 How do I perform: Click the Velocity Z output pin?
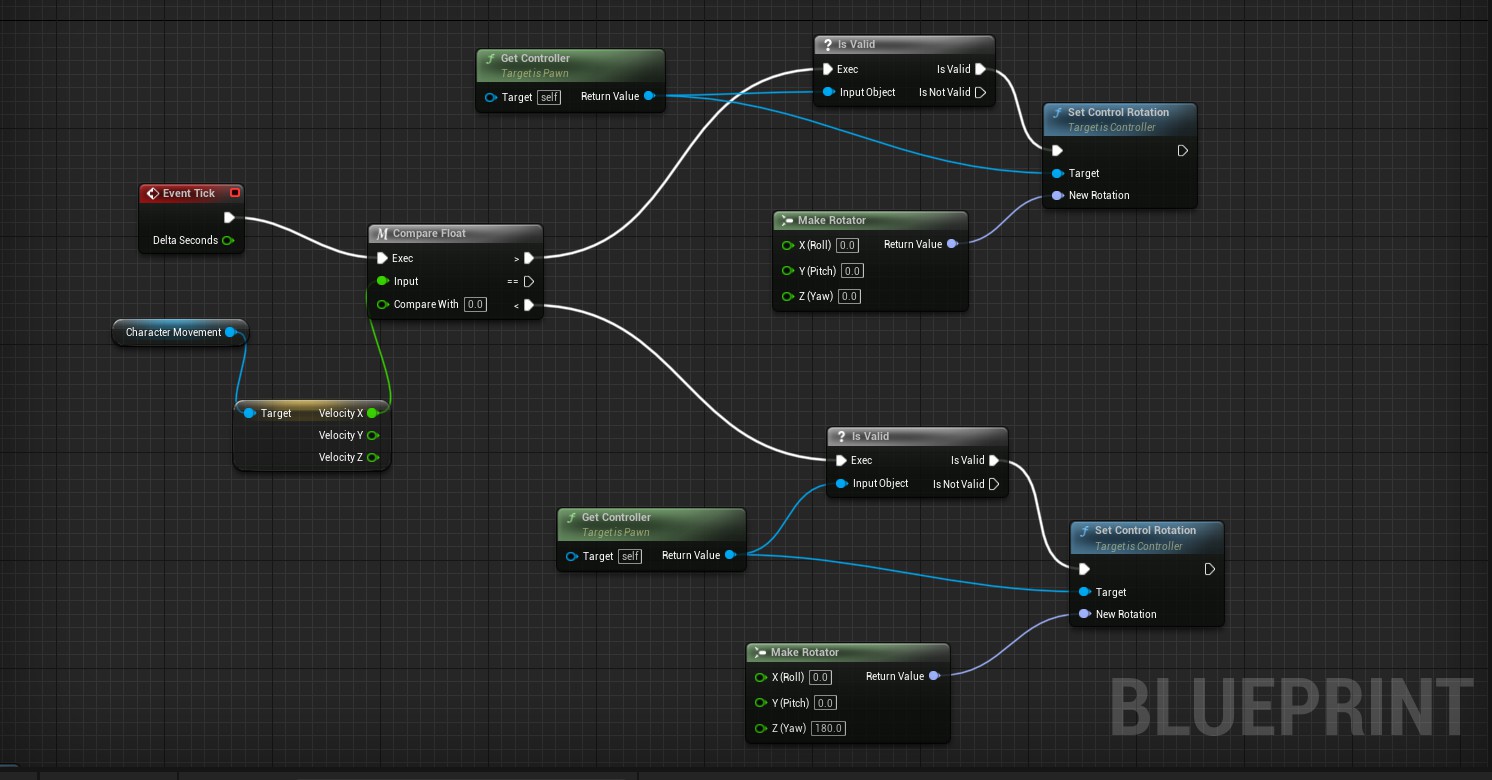[x=372, y=457]
